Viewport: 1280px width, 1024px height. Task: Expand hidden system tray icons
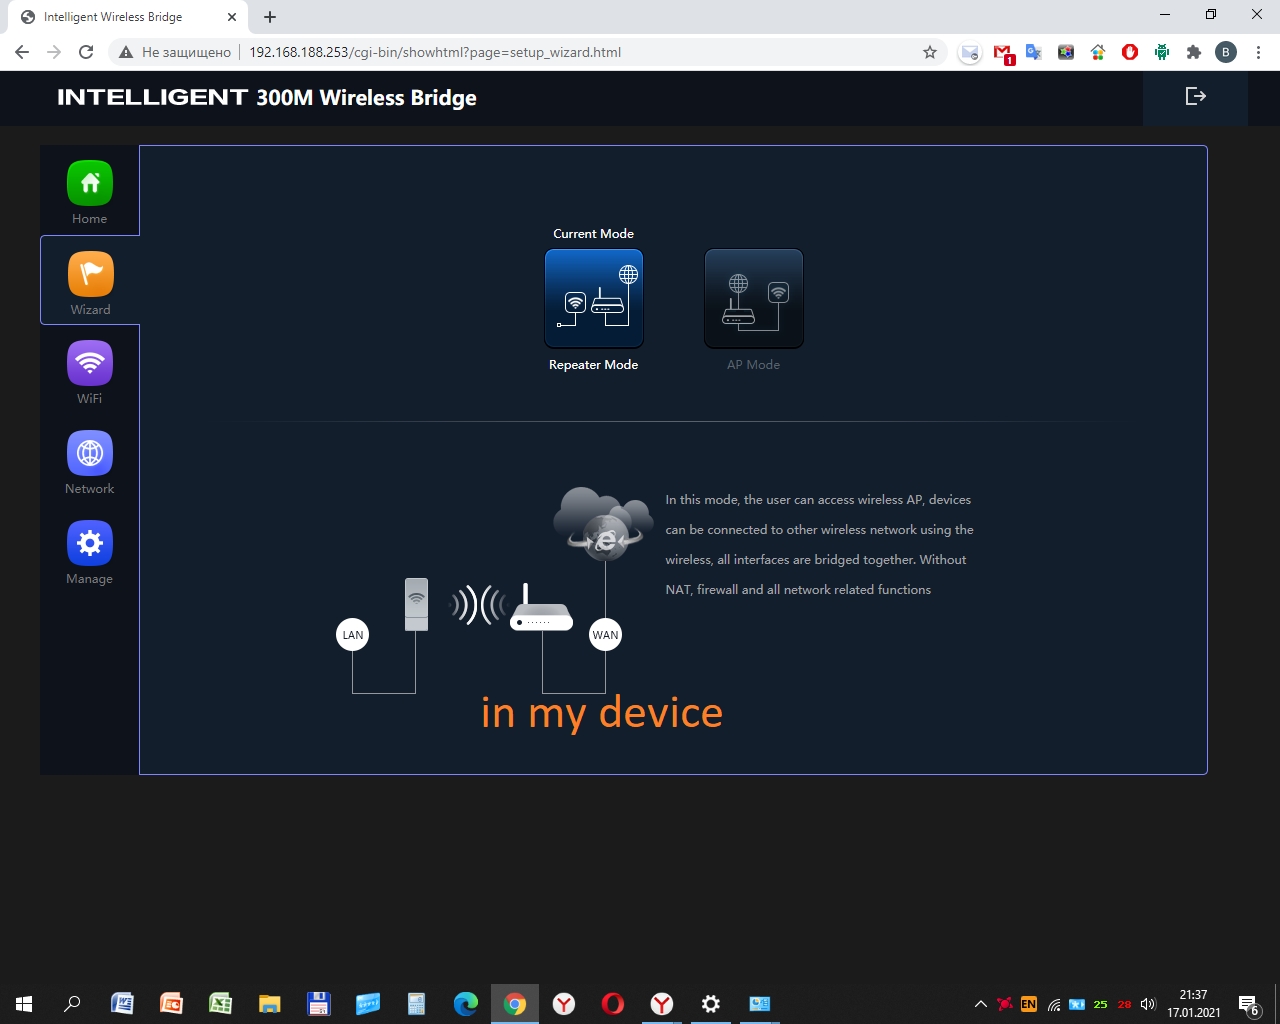pos(980,1004)
